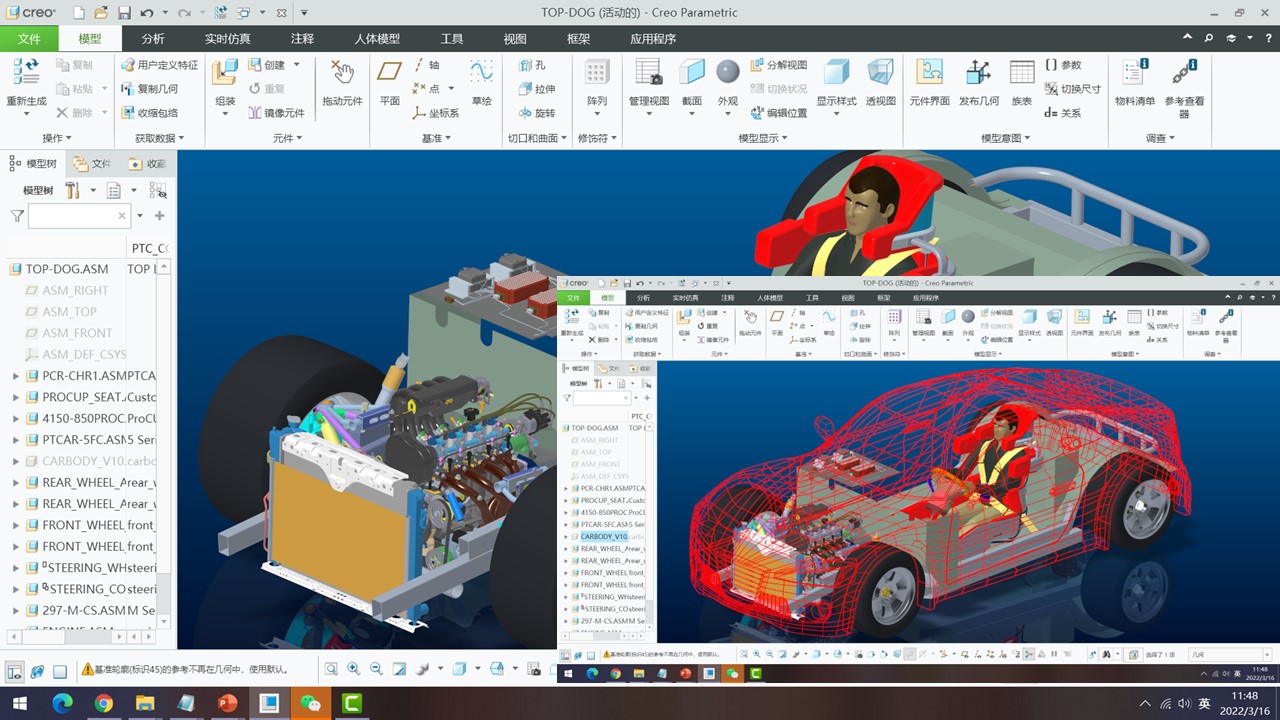Viewport: 1280px width, 720px height.
Task: Expand the Datum (基准) group
Action: coord(436,138)
